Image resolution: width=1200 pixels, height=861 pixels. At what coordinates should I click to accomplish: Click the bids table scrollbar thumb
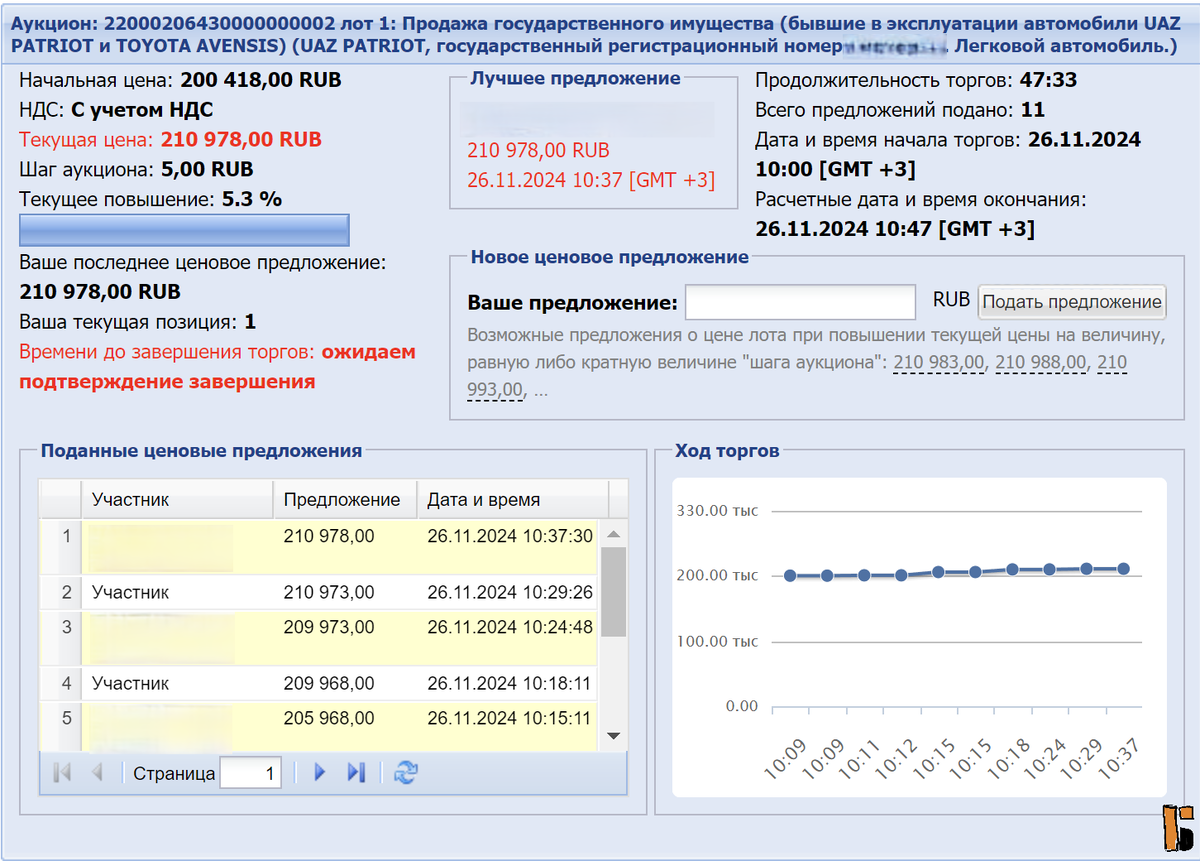tap(613, 591)
